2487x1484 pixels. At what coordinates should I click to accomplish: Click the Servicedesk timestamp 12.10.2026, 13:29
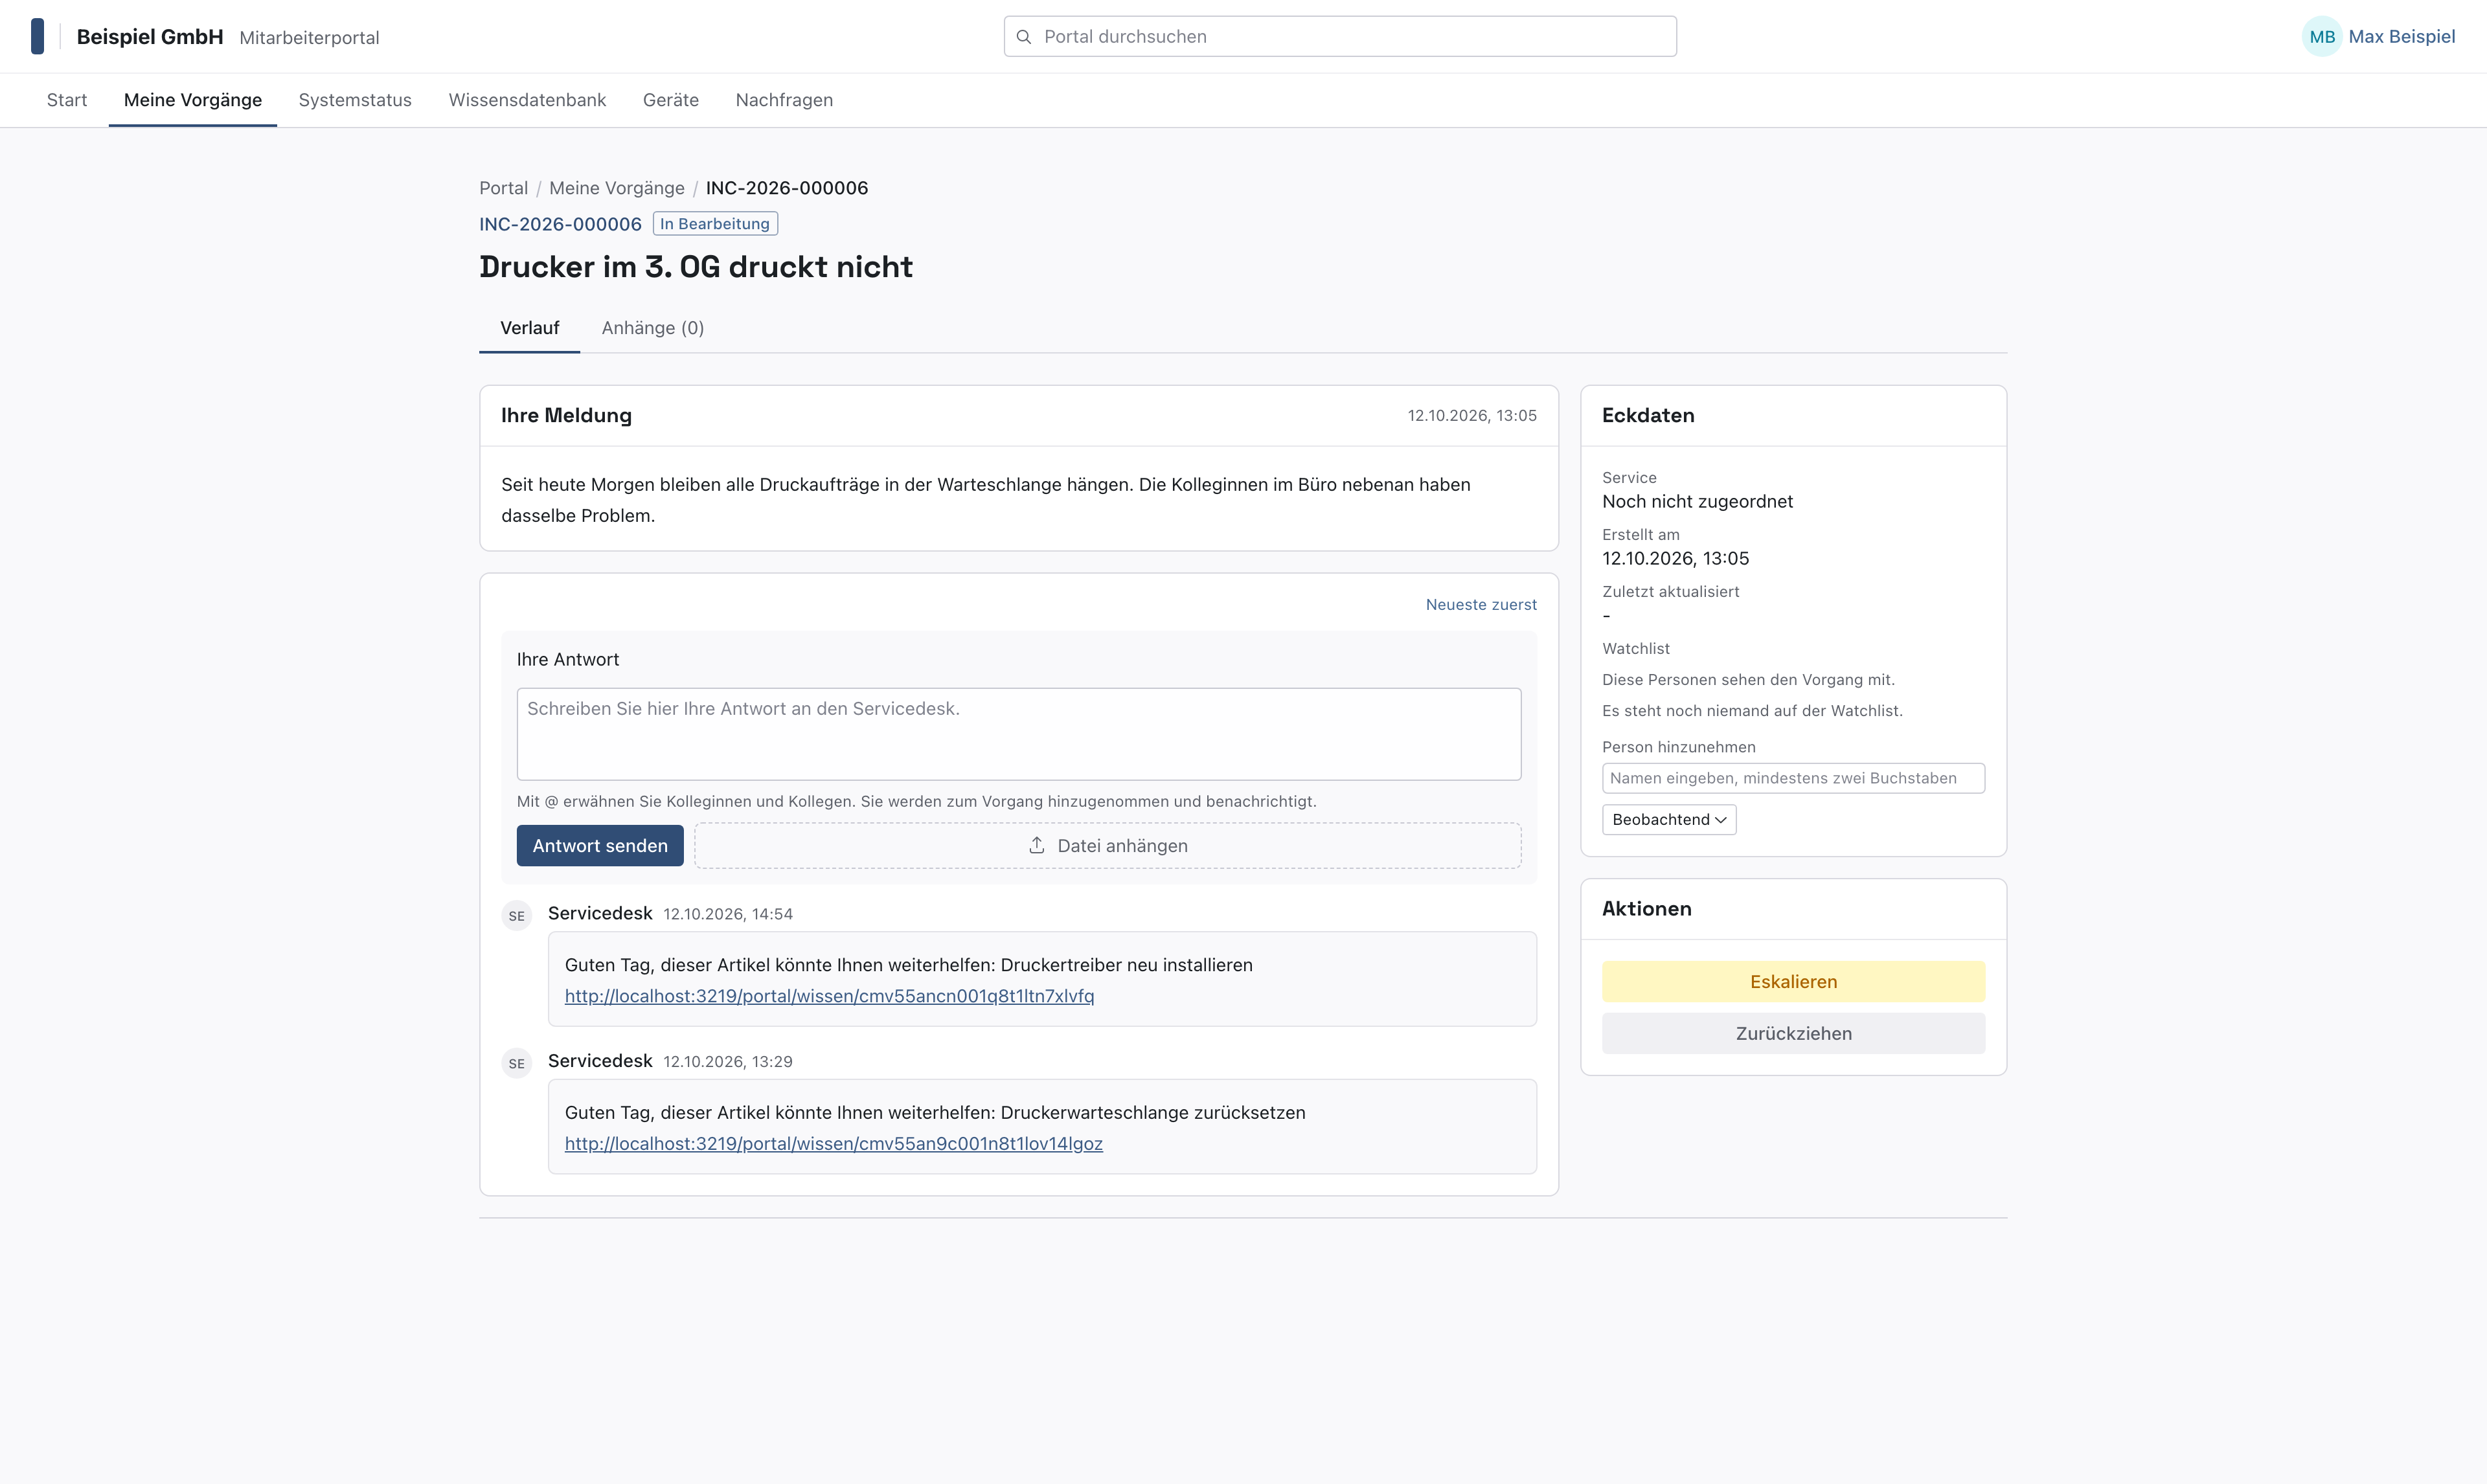727,1061
